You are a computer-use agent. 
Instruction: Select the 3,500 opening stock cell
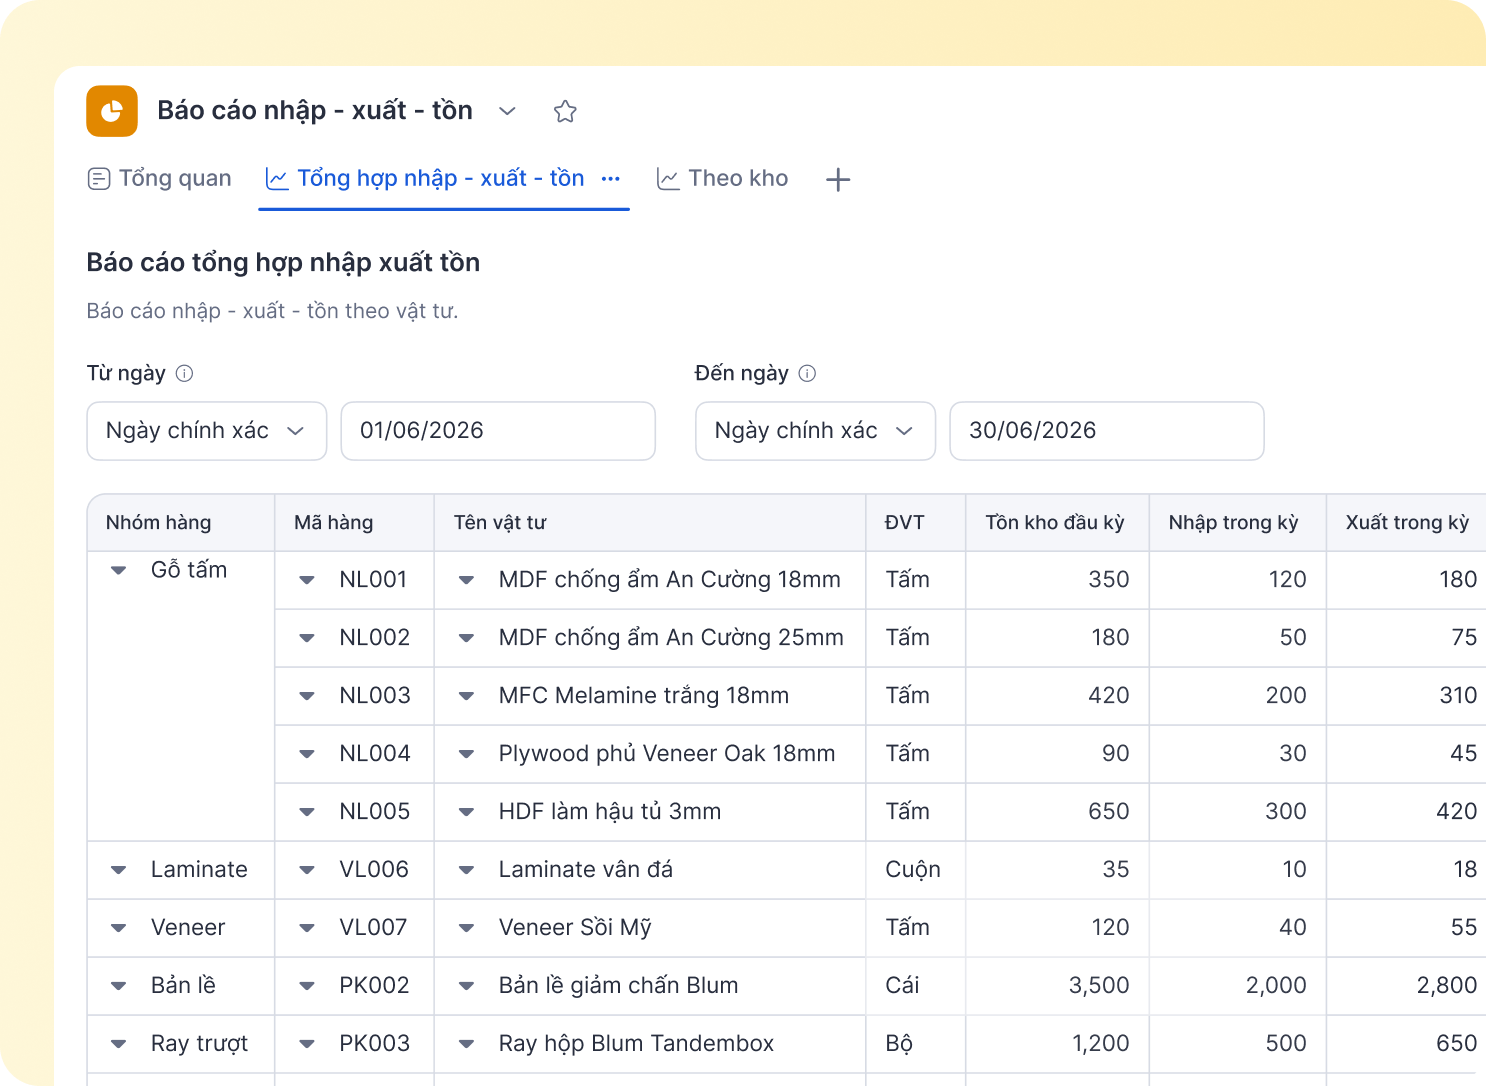point(1058,986)
